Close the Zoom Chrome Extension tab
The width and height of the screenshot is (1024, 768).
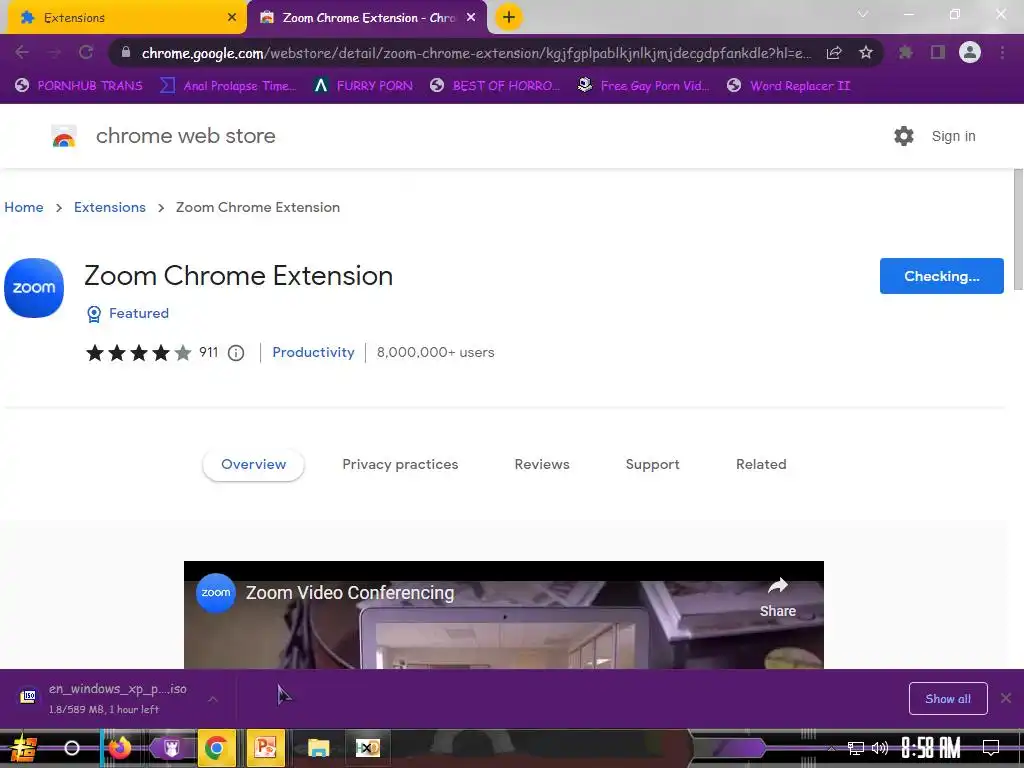(x=471, y=18)
